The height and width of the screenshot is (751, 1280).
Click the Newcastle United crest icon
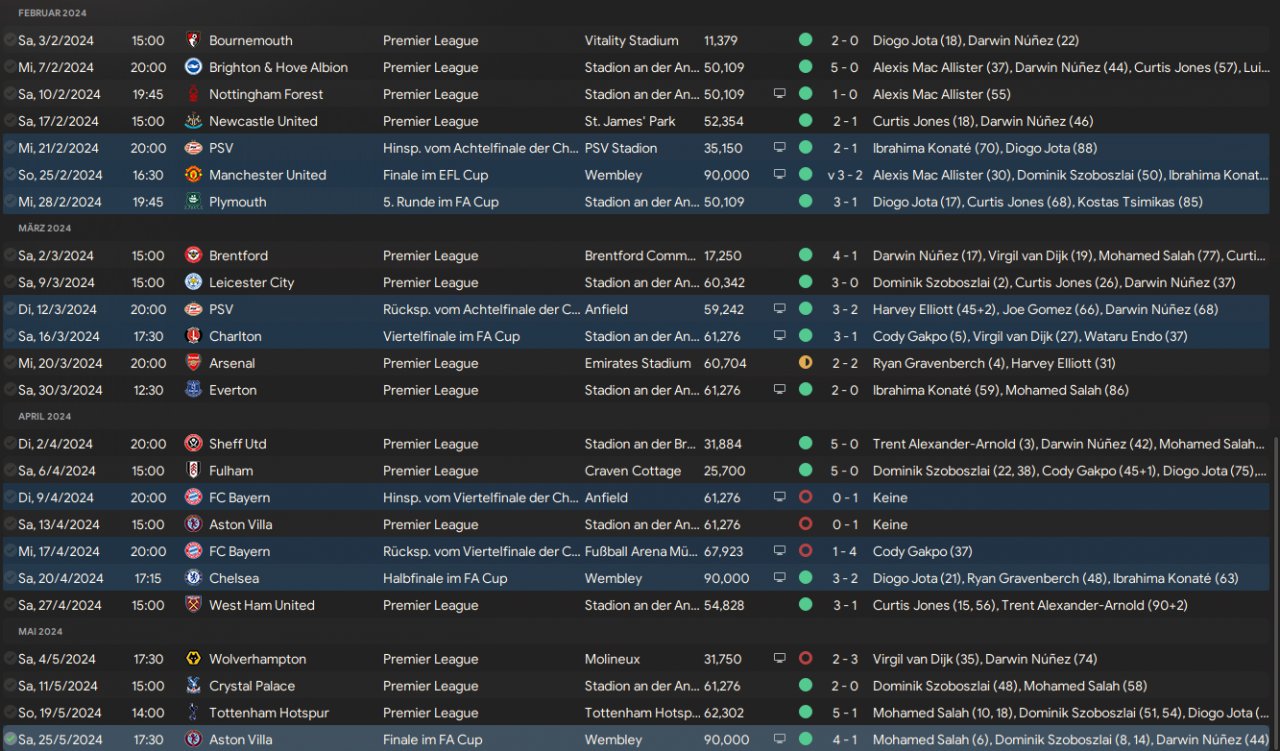(x=194, y=122)
